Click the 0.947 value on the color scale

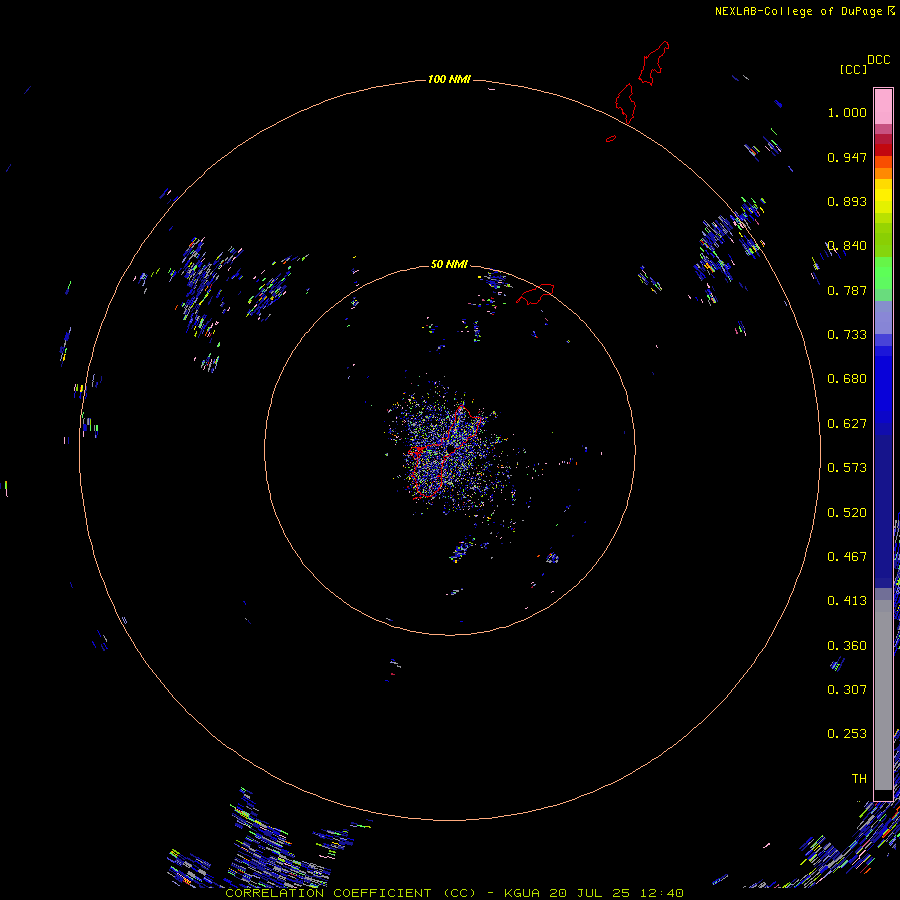click(847, 157)
